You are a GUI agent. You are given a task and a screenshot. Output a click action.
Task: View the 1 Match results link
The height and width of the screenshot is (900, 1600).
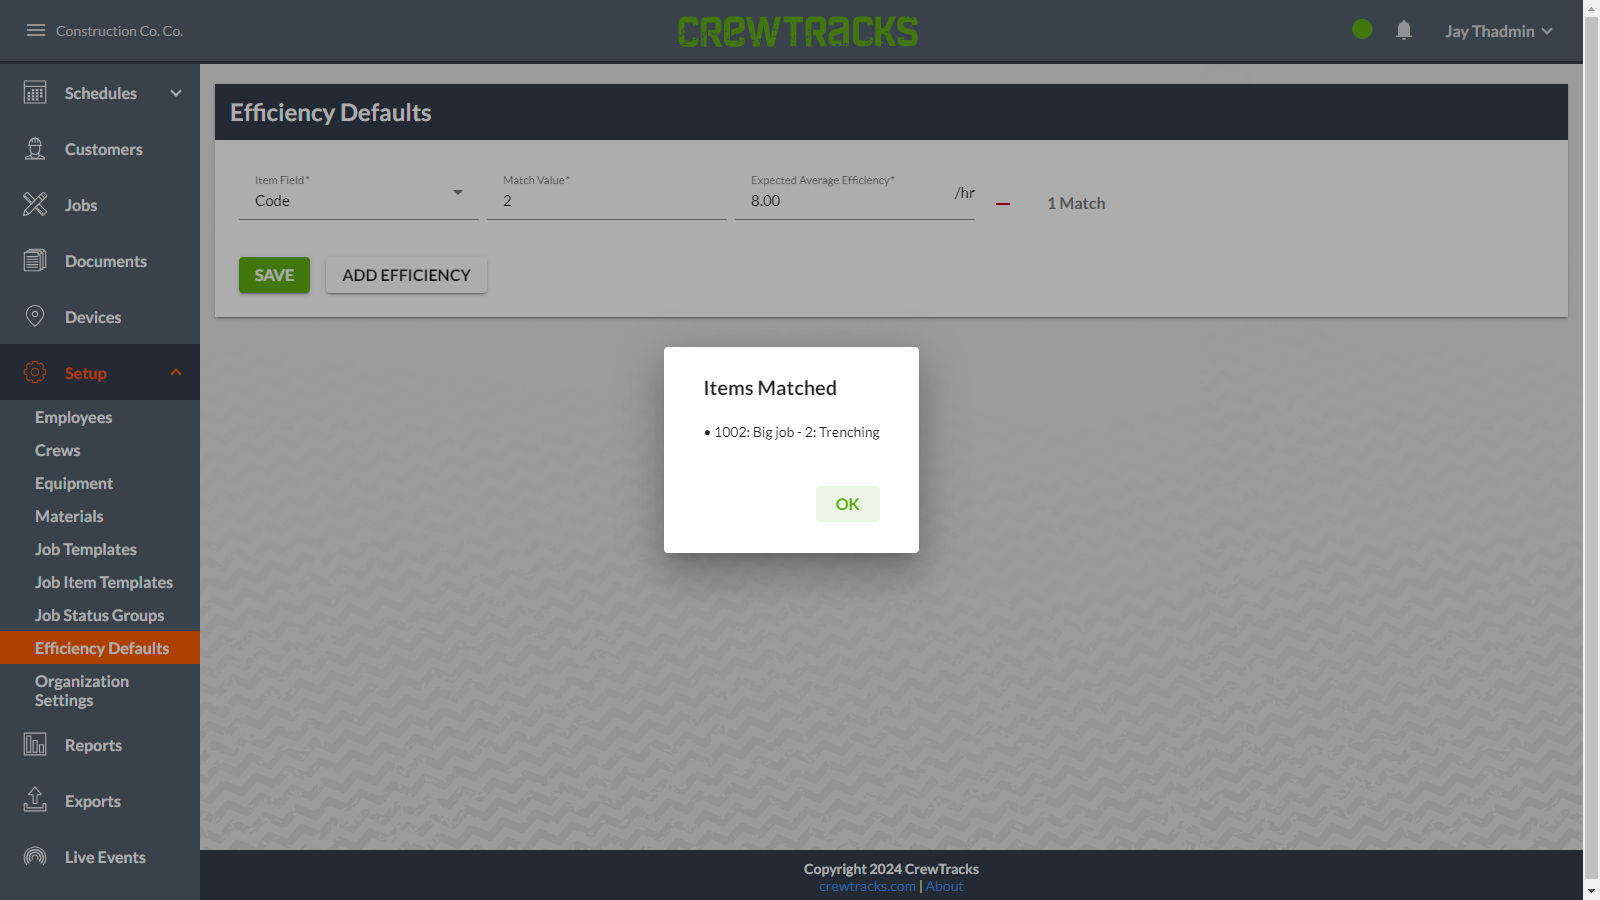pos(1076,203)
